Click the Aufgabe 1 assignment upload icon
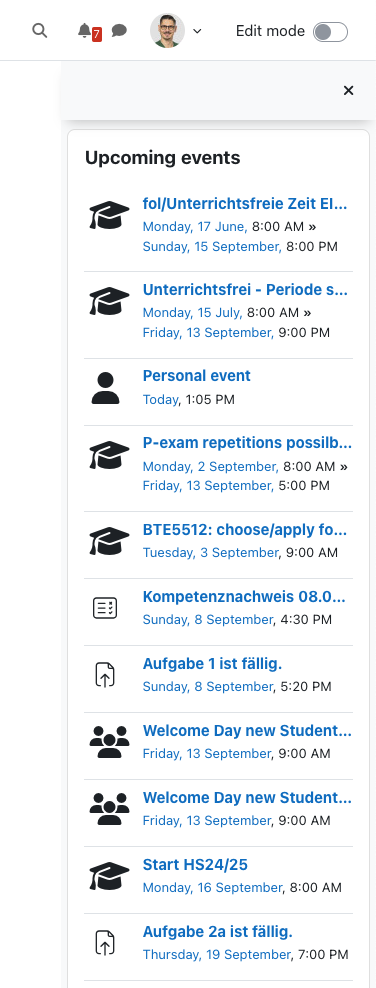The width and height of the screenshot is (376, 988). click(105, 675)
